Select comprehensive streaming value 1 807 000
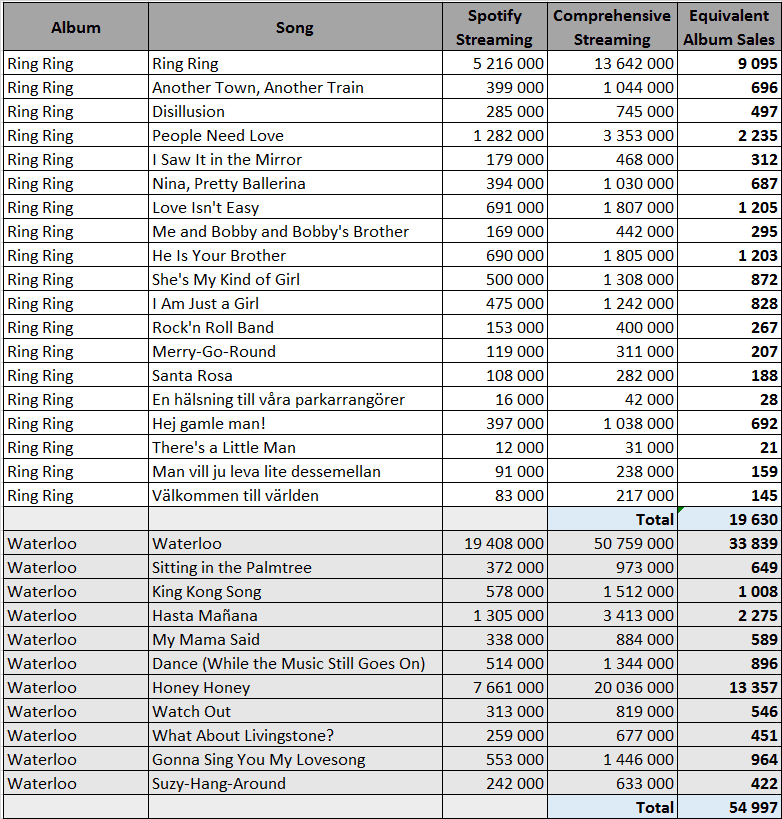Viewport: 782px width, 819px height. [x=612, y=207]
